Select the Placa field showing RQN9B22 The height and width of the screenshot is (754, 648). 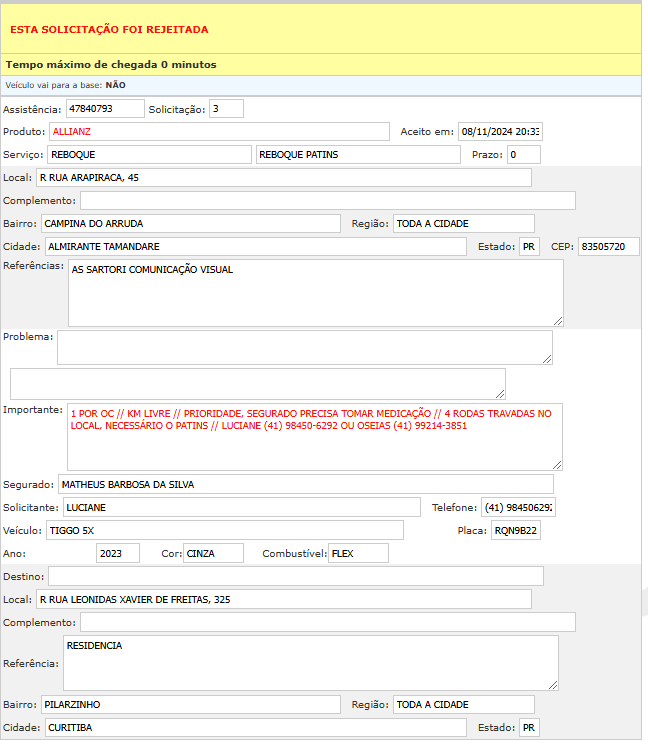515,530
